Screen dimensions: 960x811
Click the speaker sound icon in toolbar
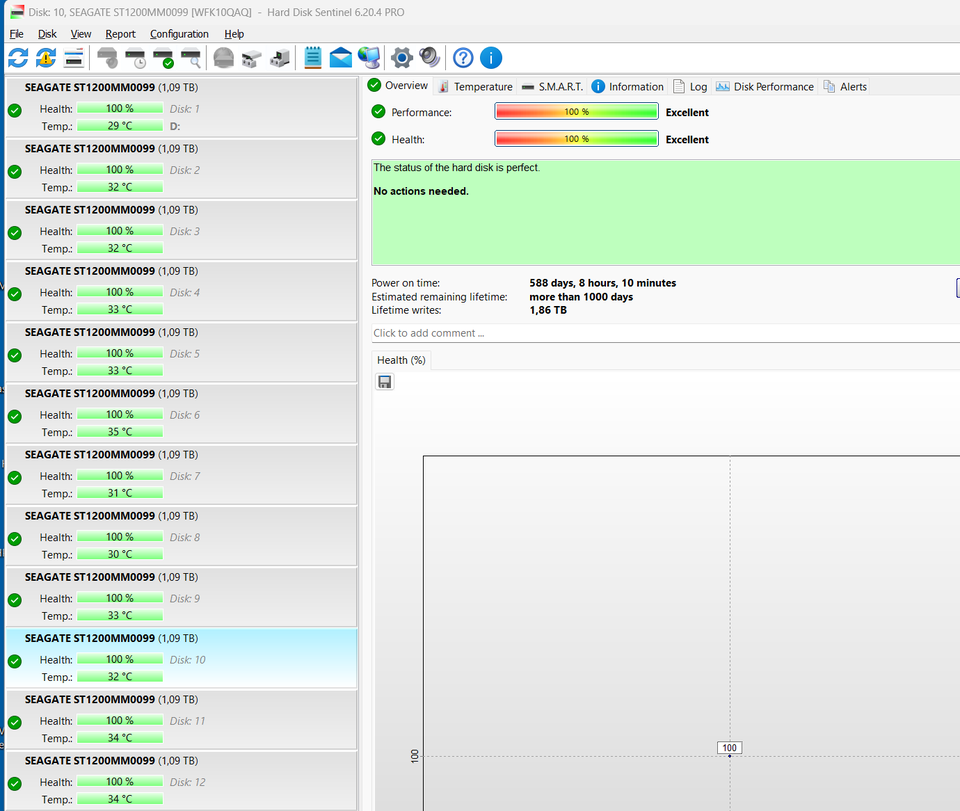pyautogui.click(x=429, y=58)
